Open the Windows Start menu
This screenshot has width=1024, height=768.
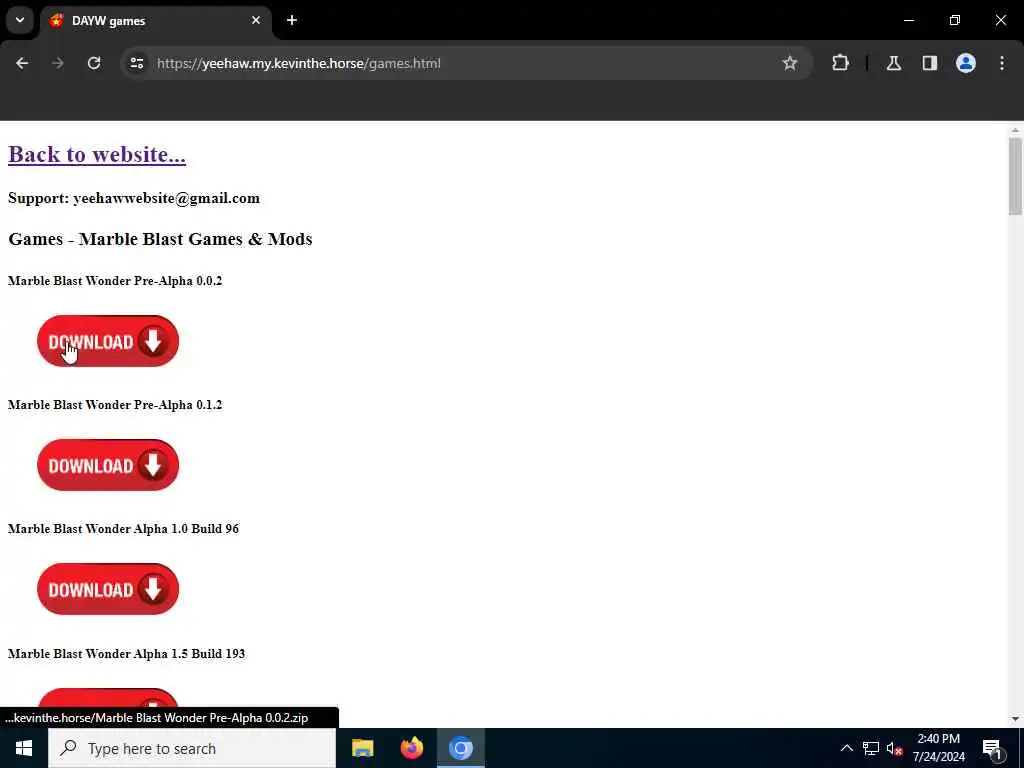point(24,748)
